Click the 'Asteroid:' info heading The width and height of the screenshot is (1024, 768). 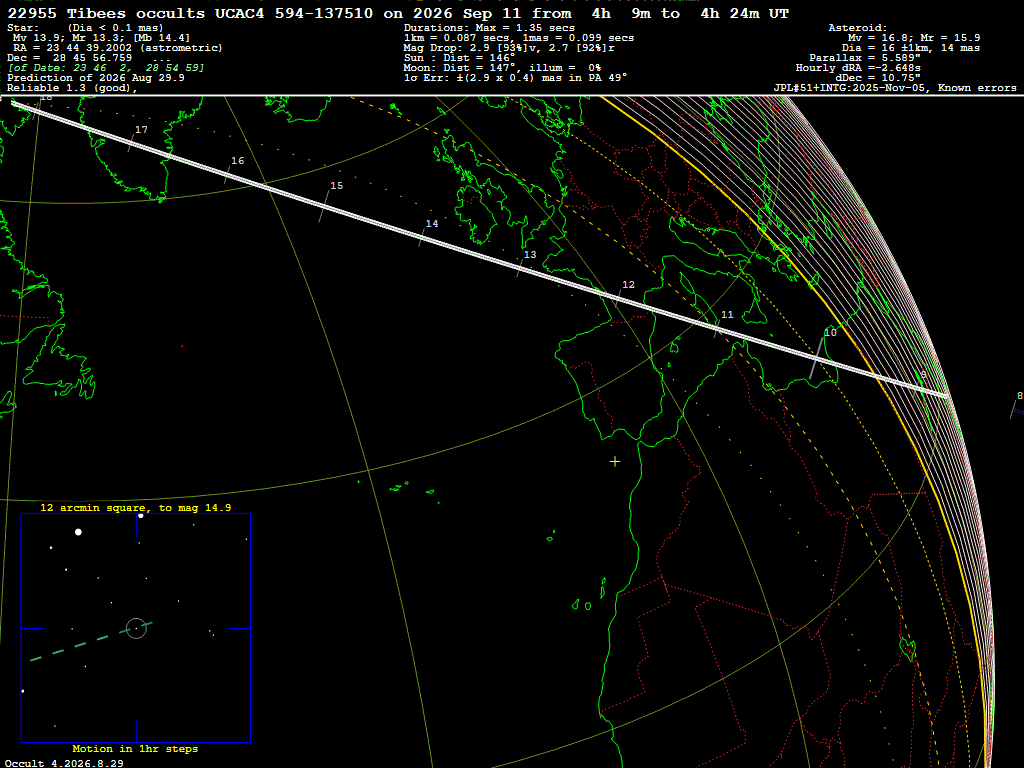pyautogui.click(x=857, y=28)
